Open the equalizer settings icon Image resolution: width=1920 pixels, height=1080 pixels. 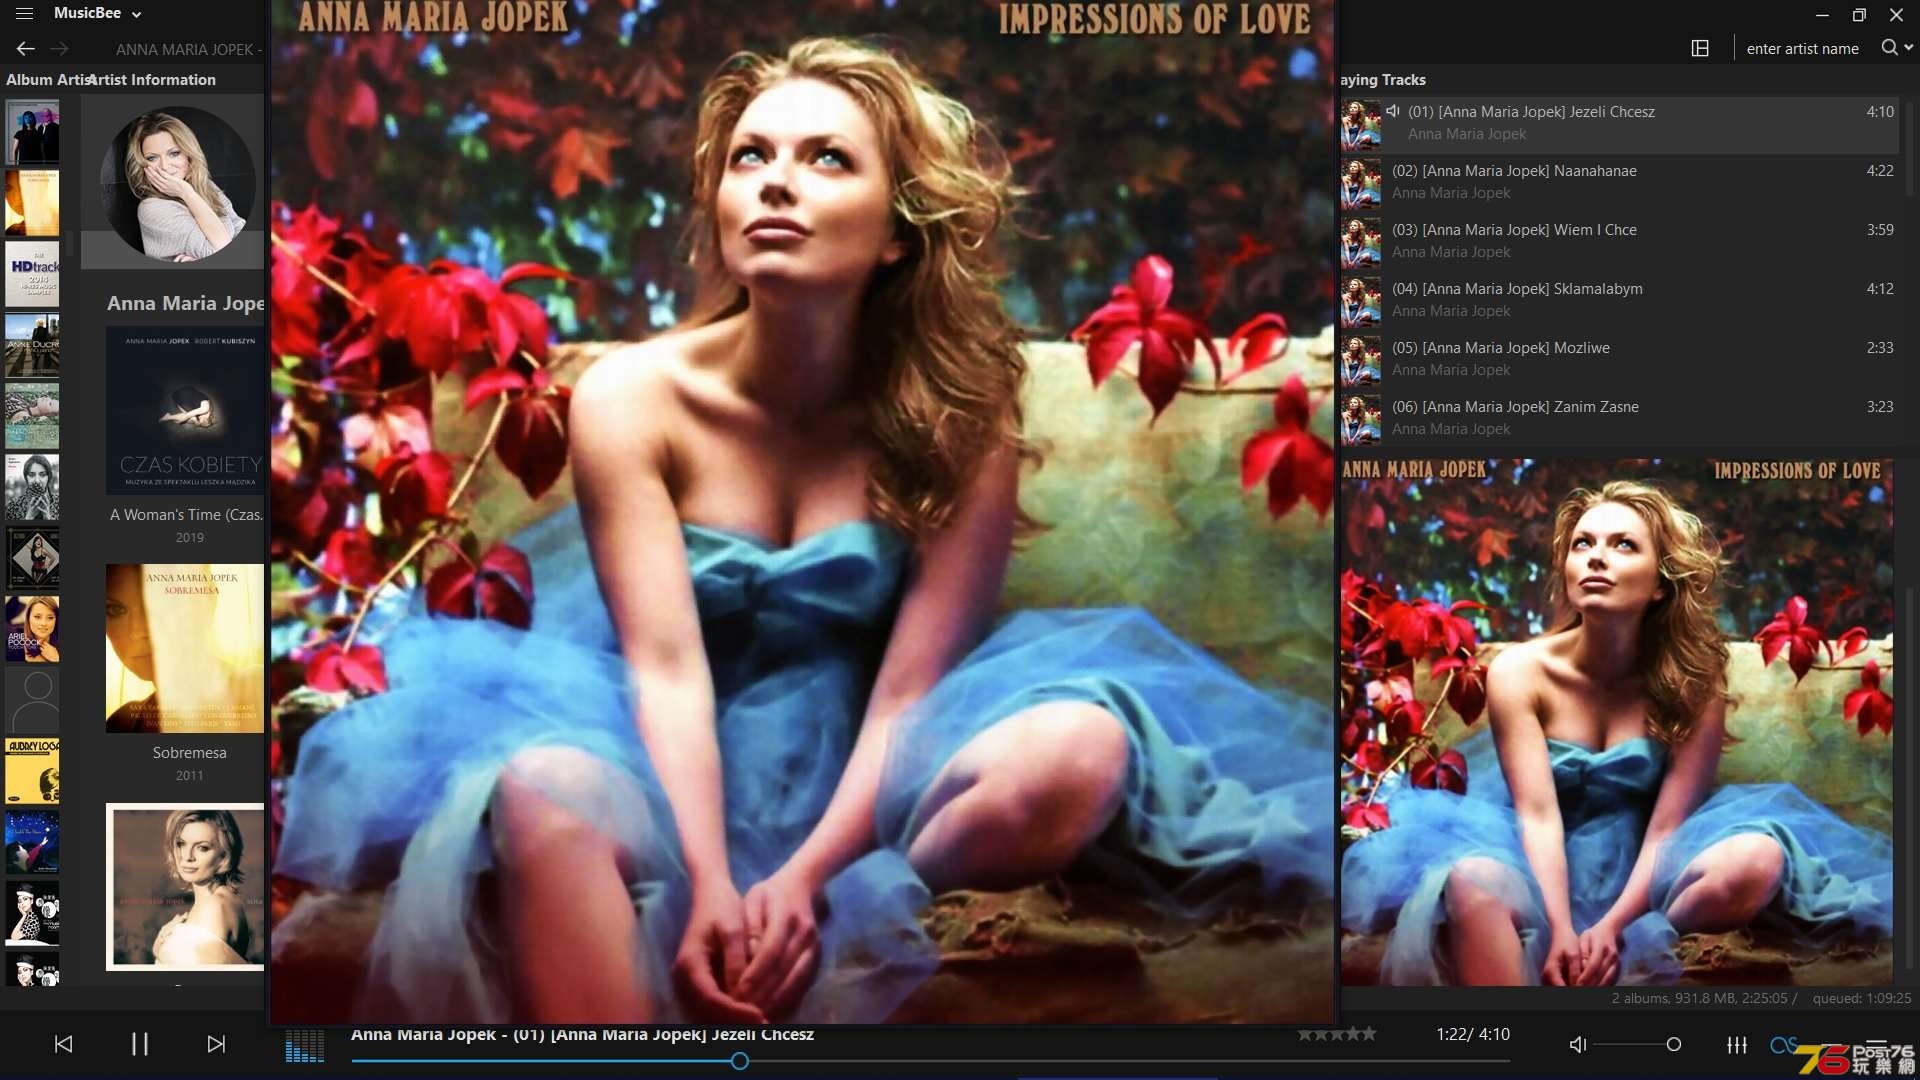coord(1737,1044)
